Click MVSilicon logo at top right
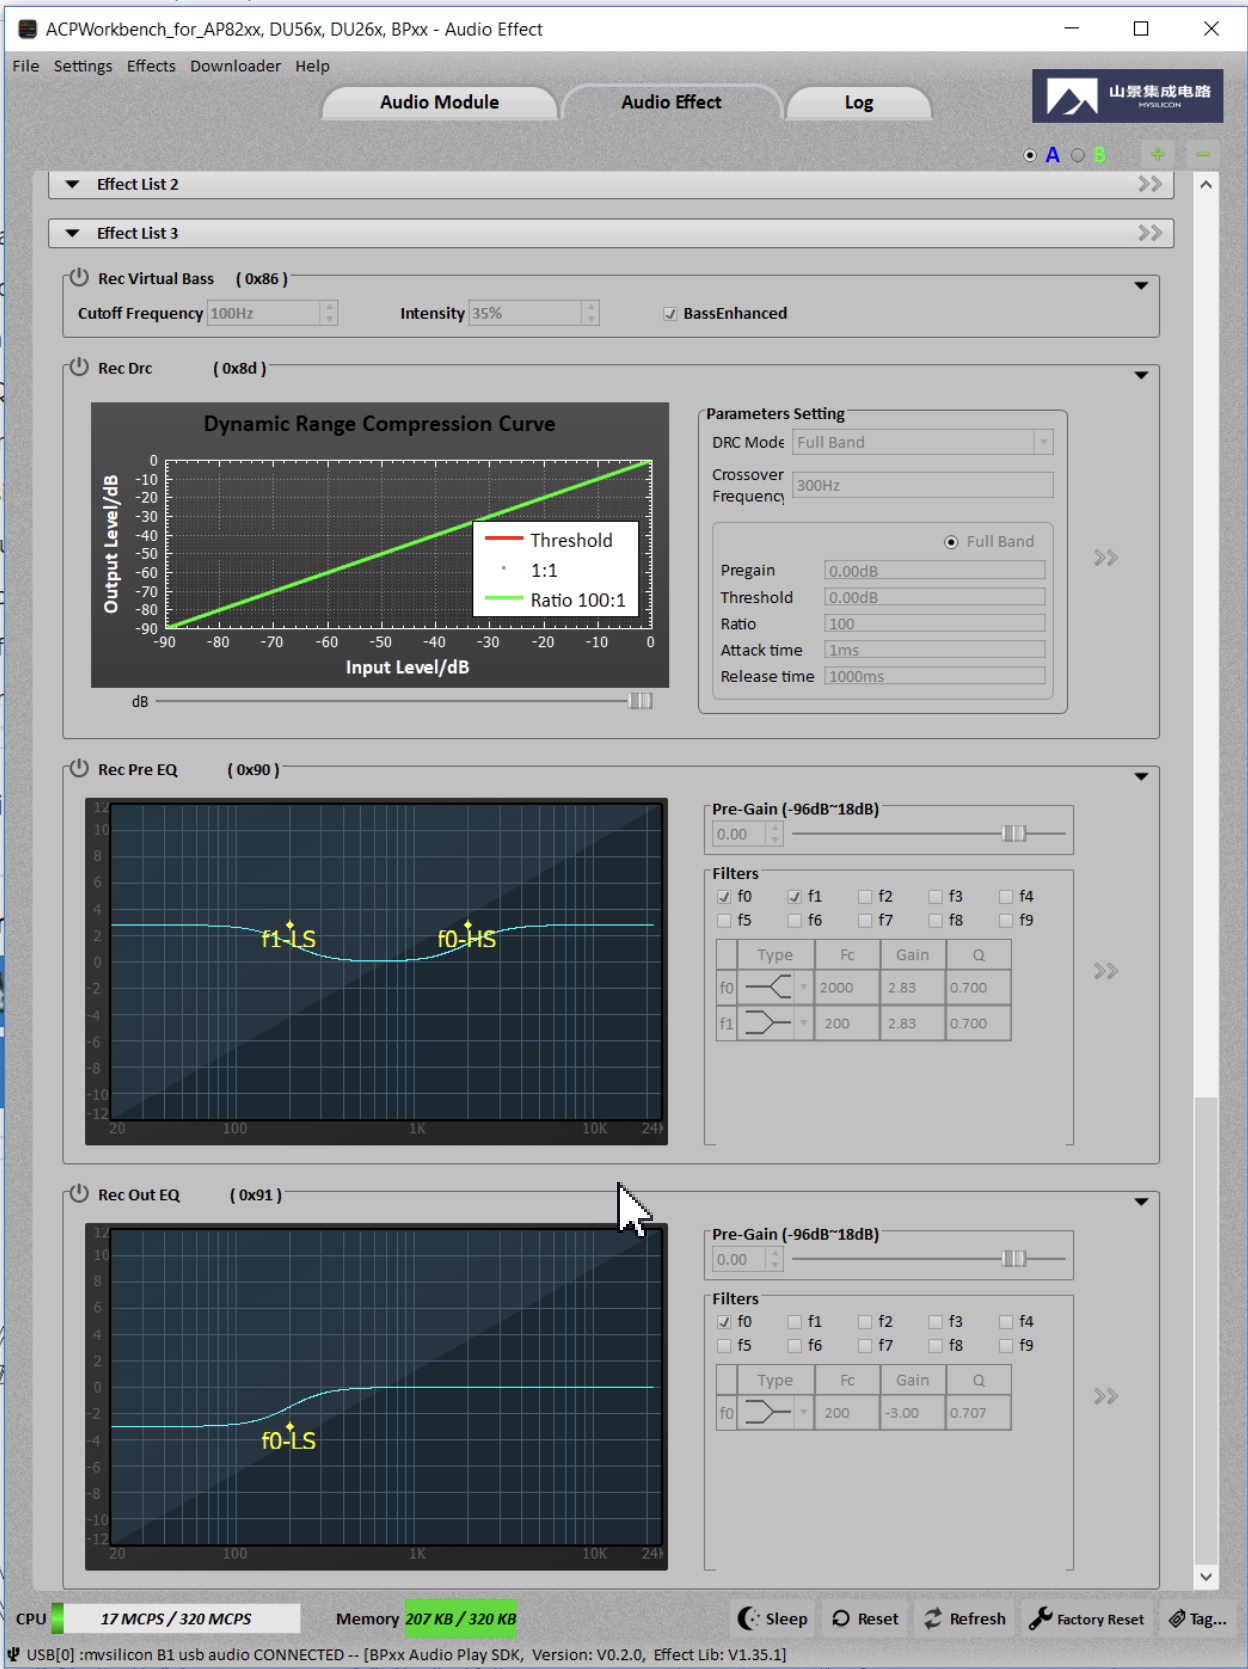 pos(1128,96)
